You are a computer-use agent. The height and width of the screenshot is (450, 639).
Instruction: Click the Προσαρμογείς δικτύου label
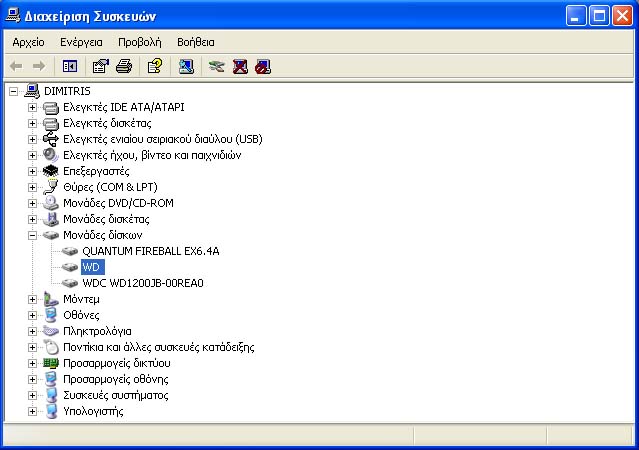[117, 363]
